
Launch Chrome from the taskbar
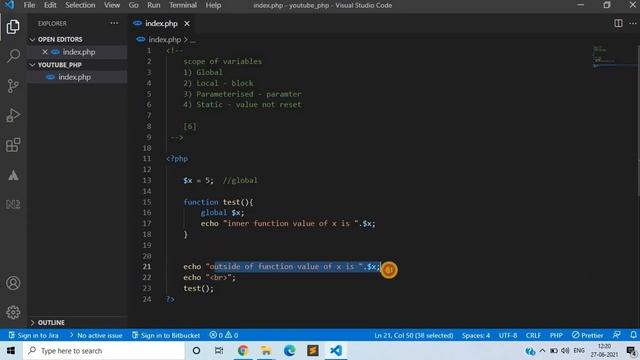point(243,351)
